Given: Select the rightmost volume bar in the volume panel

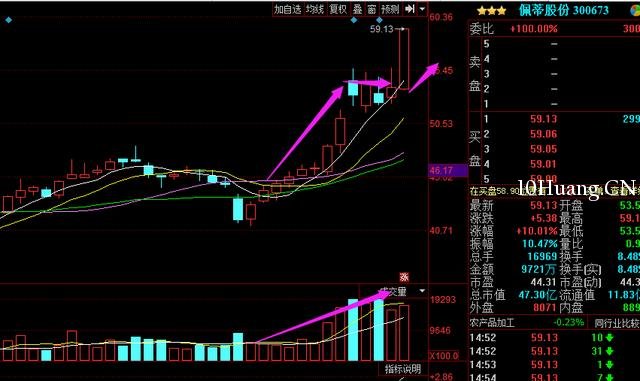Looking at the screenshot, I should (x=404, y=332).
